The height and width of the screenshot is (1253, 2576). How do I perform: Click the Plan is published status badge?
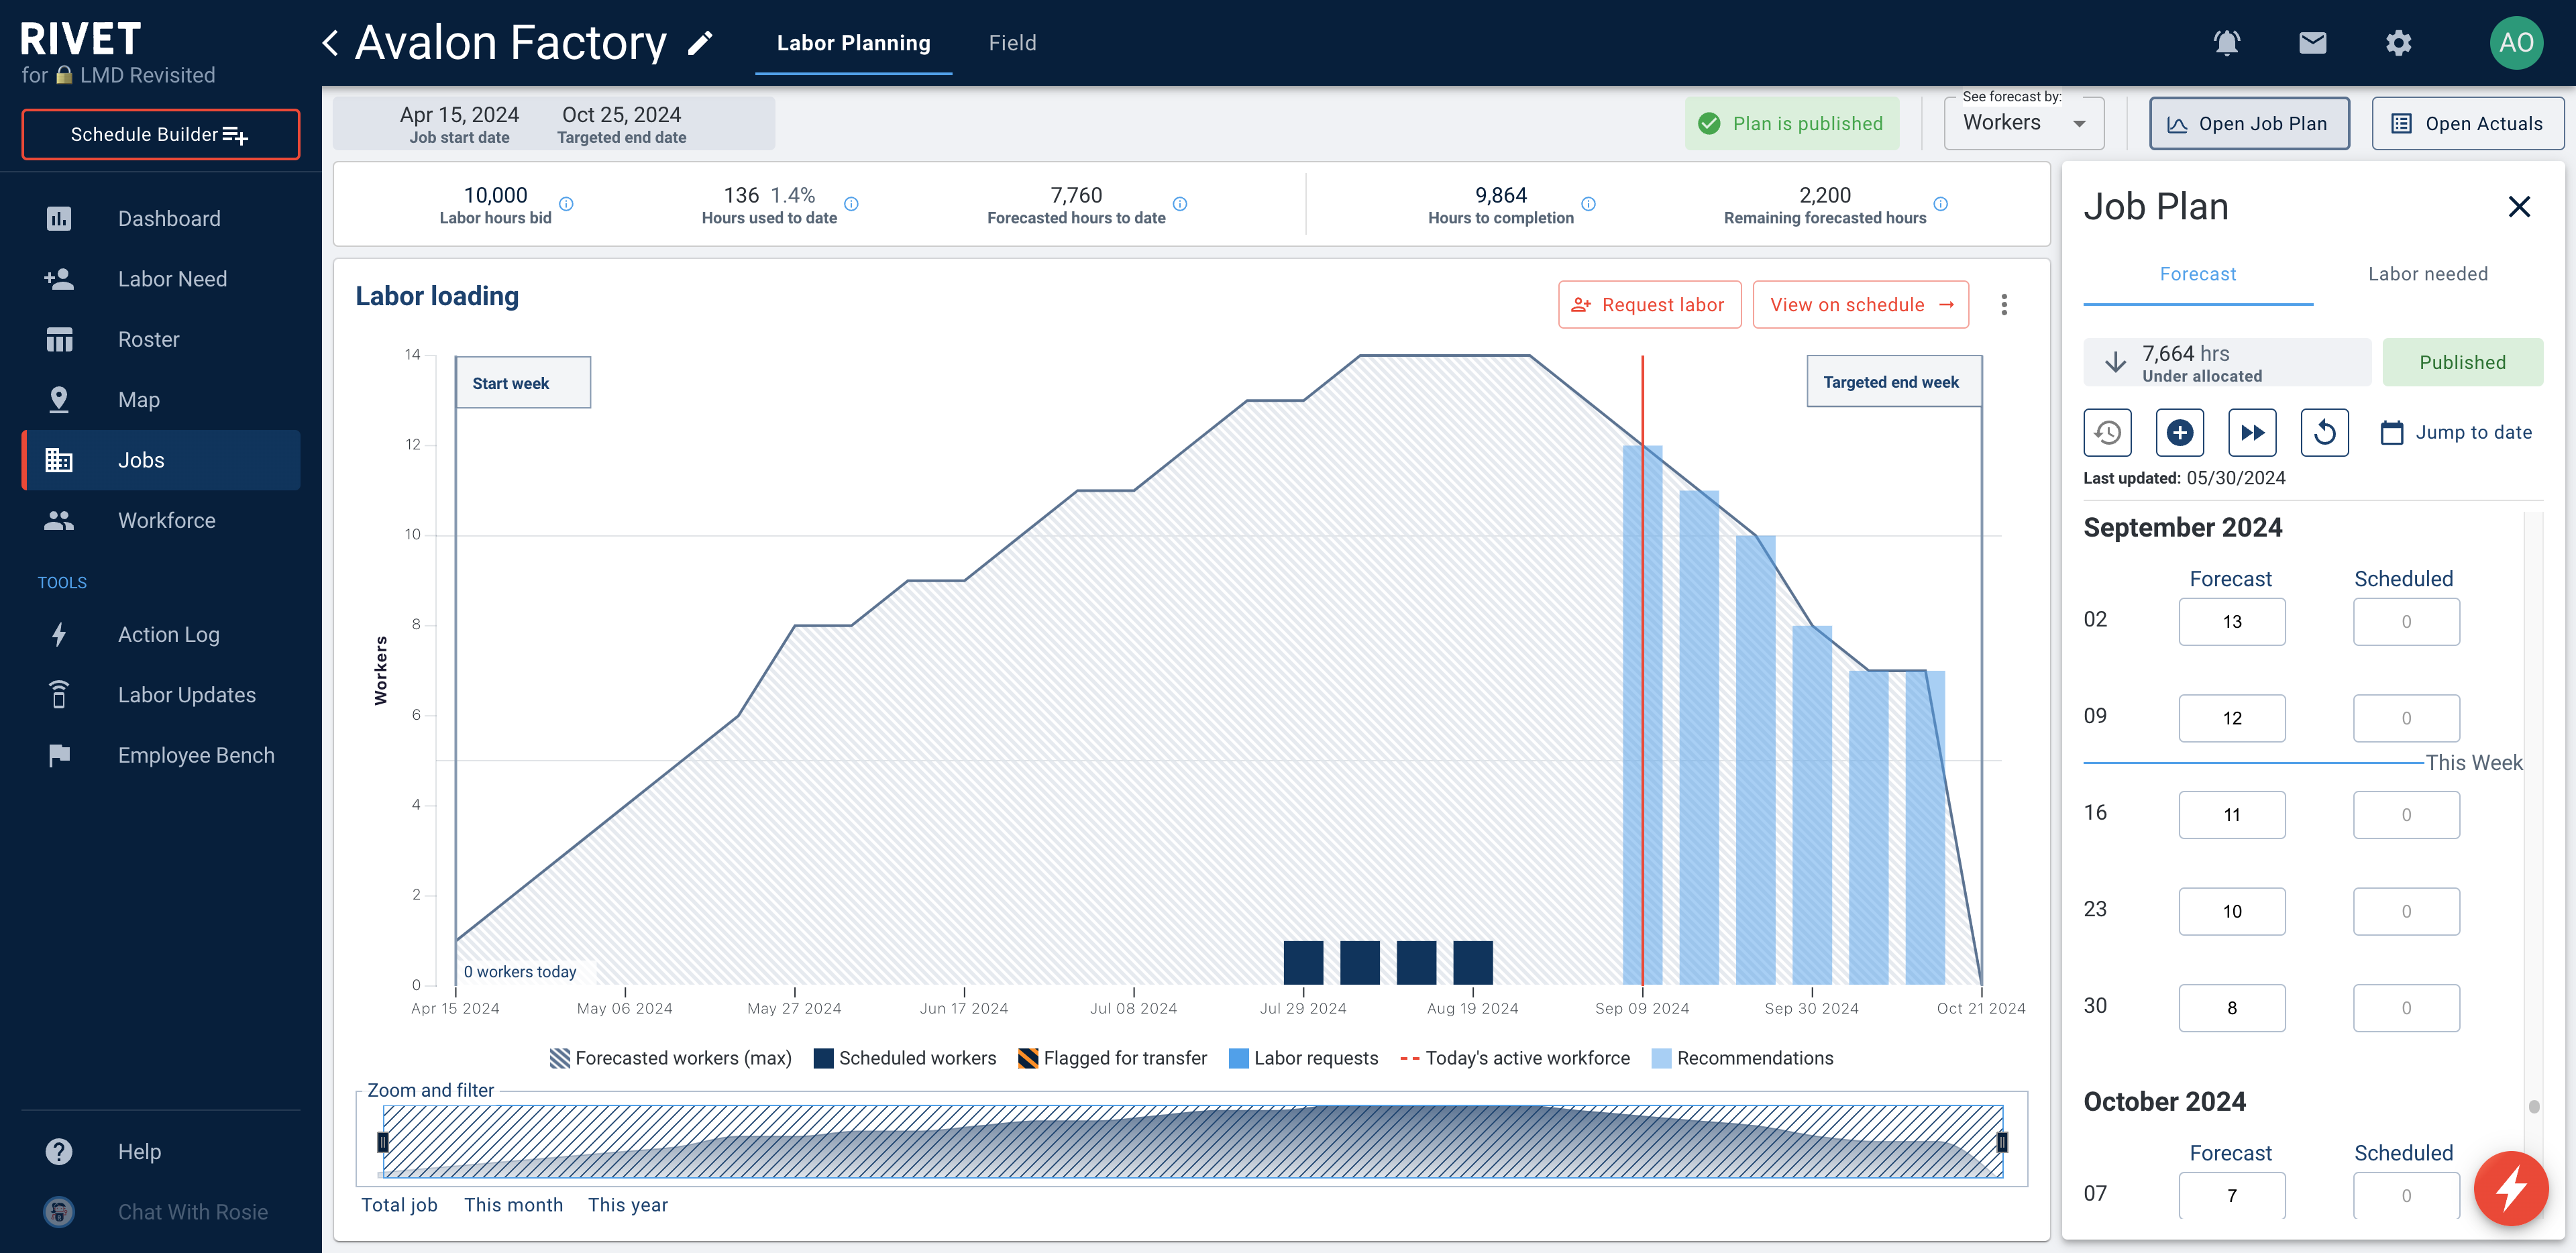point(1792,124)
